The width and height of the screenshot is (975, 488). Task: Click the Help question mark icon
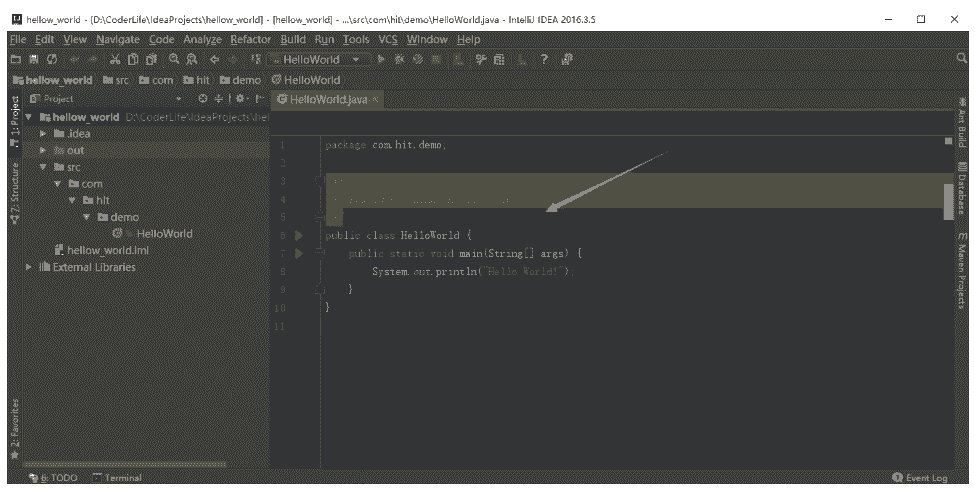pos(544,60)
